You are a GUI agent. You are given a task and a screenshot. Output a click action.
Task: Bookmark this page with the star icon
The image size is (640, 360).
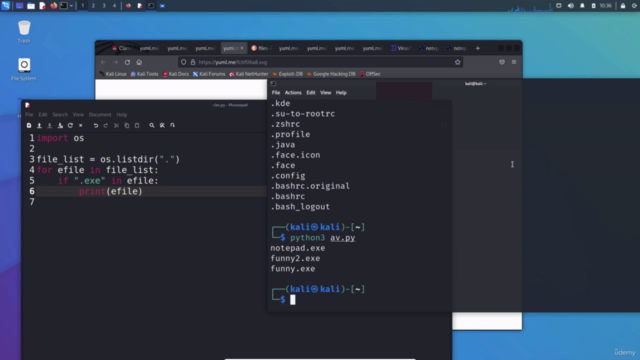[x=458, y=62]
